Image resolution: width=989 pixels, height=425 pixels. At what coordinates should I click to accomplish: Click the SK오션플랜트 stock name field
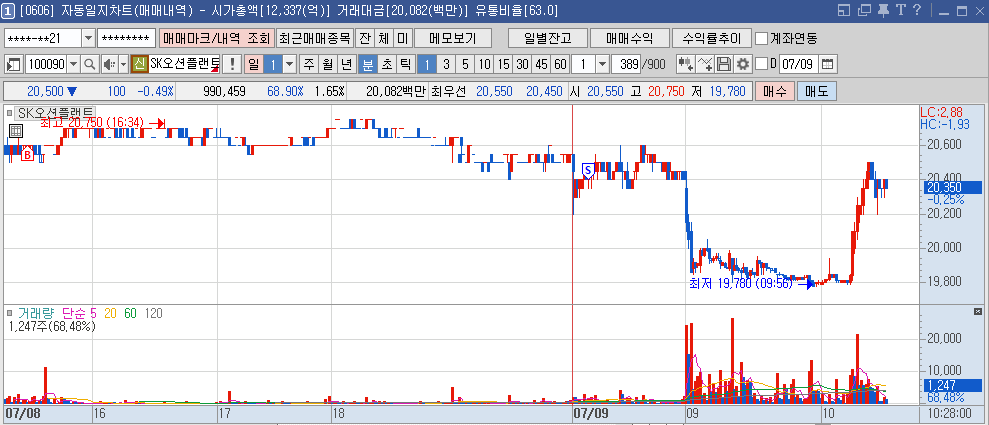185,64
